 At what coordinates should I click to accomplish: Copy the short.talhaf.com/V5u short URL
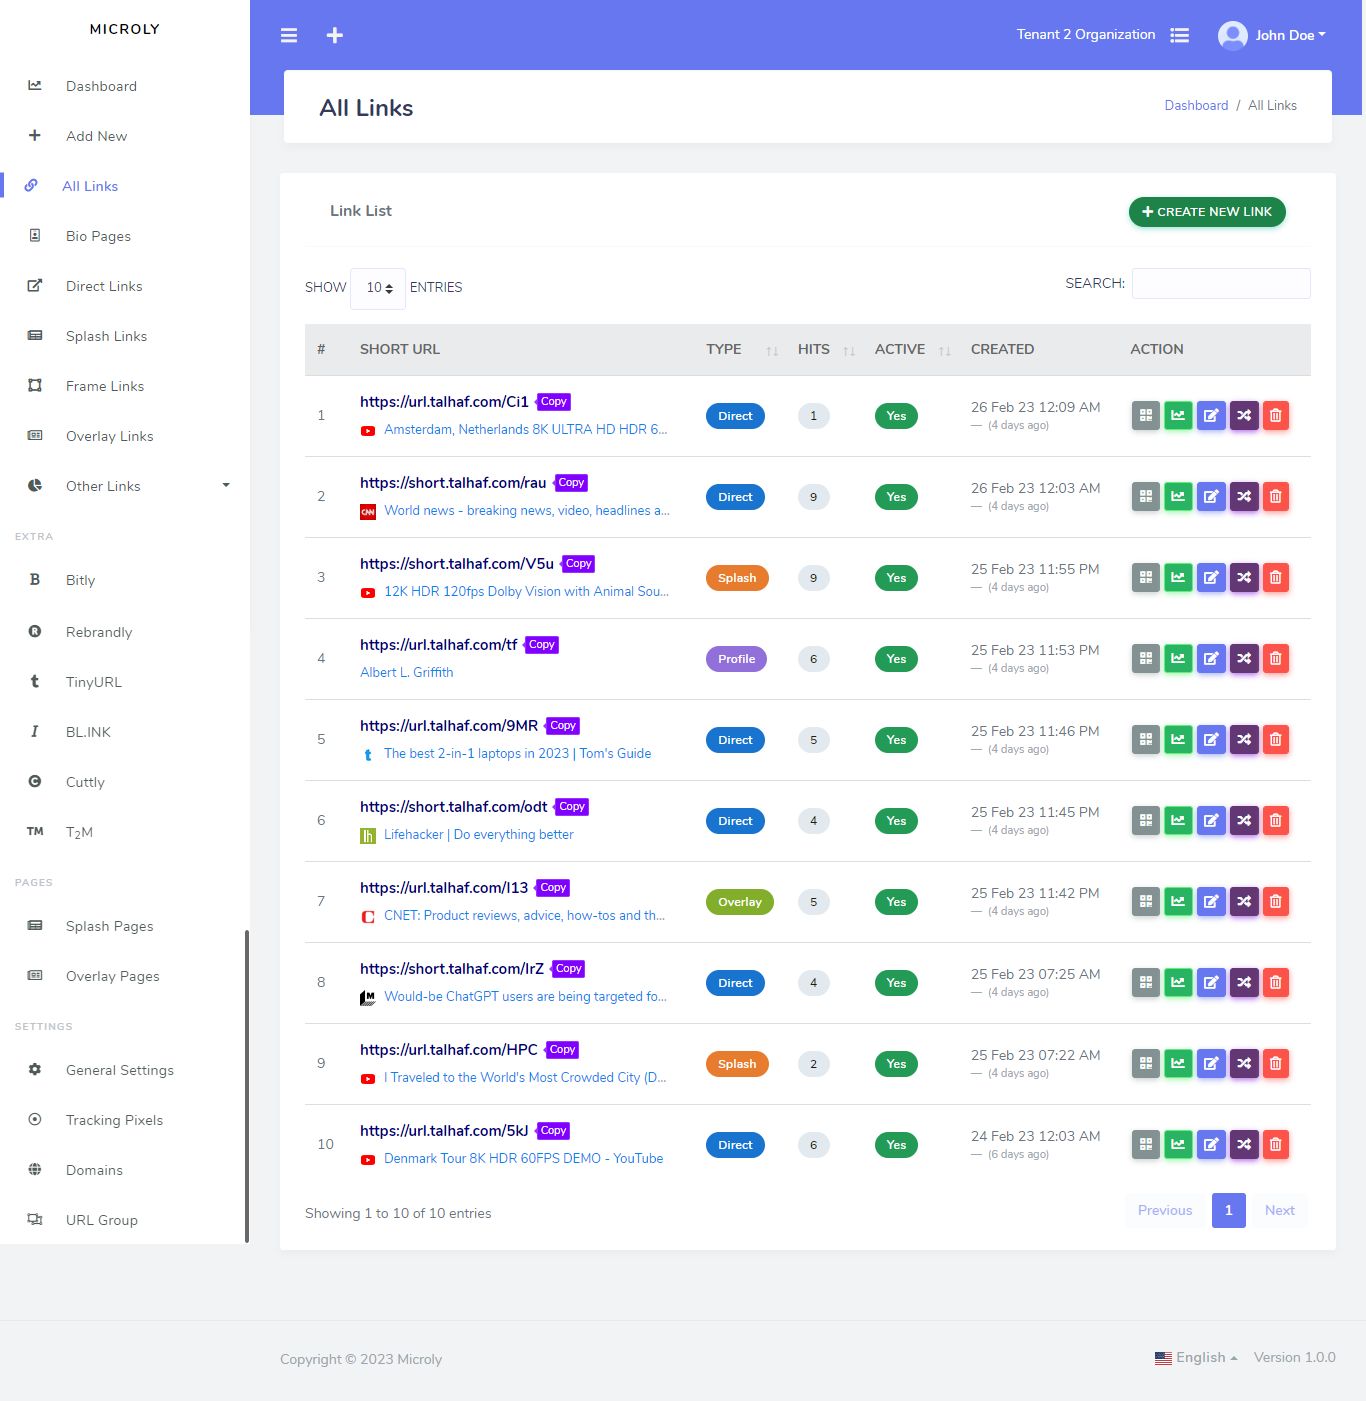pos(579,564)
